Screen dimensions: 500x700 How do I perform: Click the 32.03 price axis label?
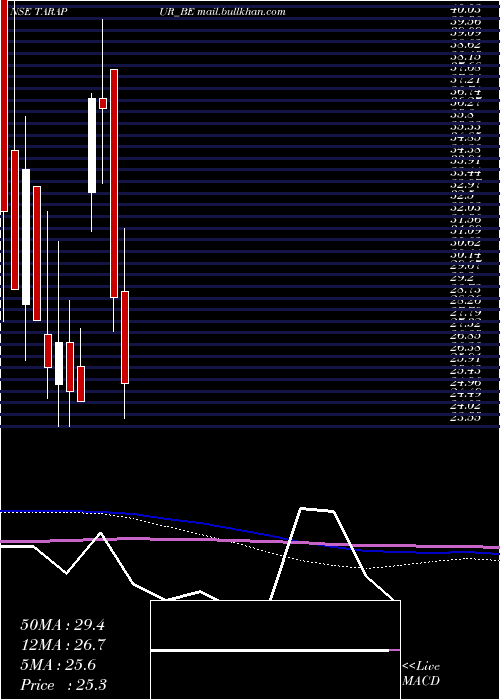465,208
